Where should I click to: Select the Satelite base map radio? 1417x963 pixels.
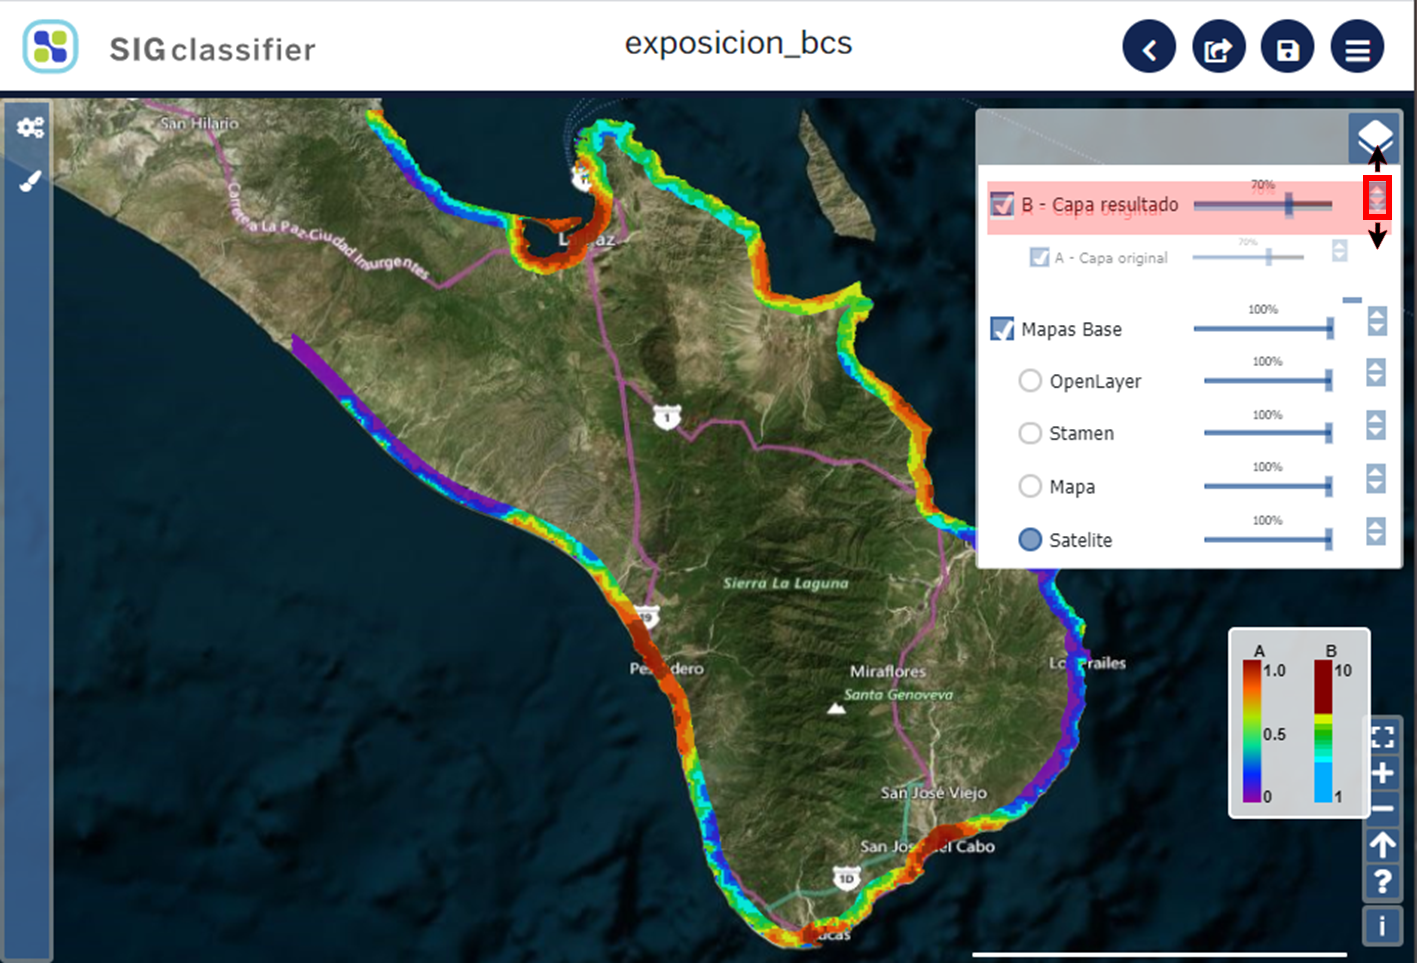(x=1030, y=539)
